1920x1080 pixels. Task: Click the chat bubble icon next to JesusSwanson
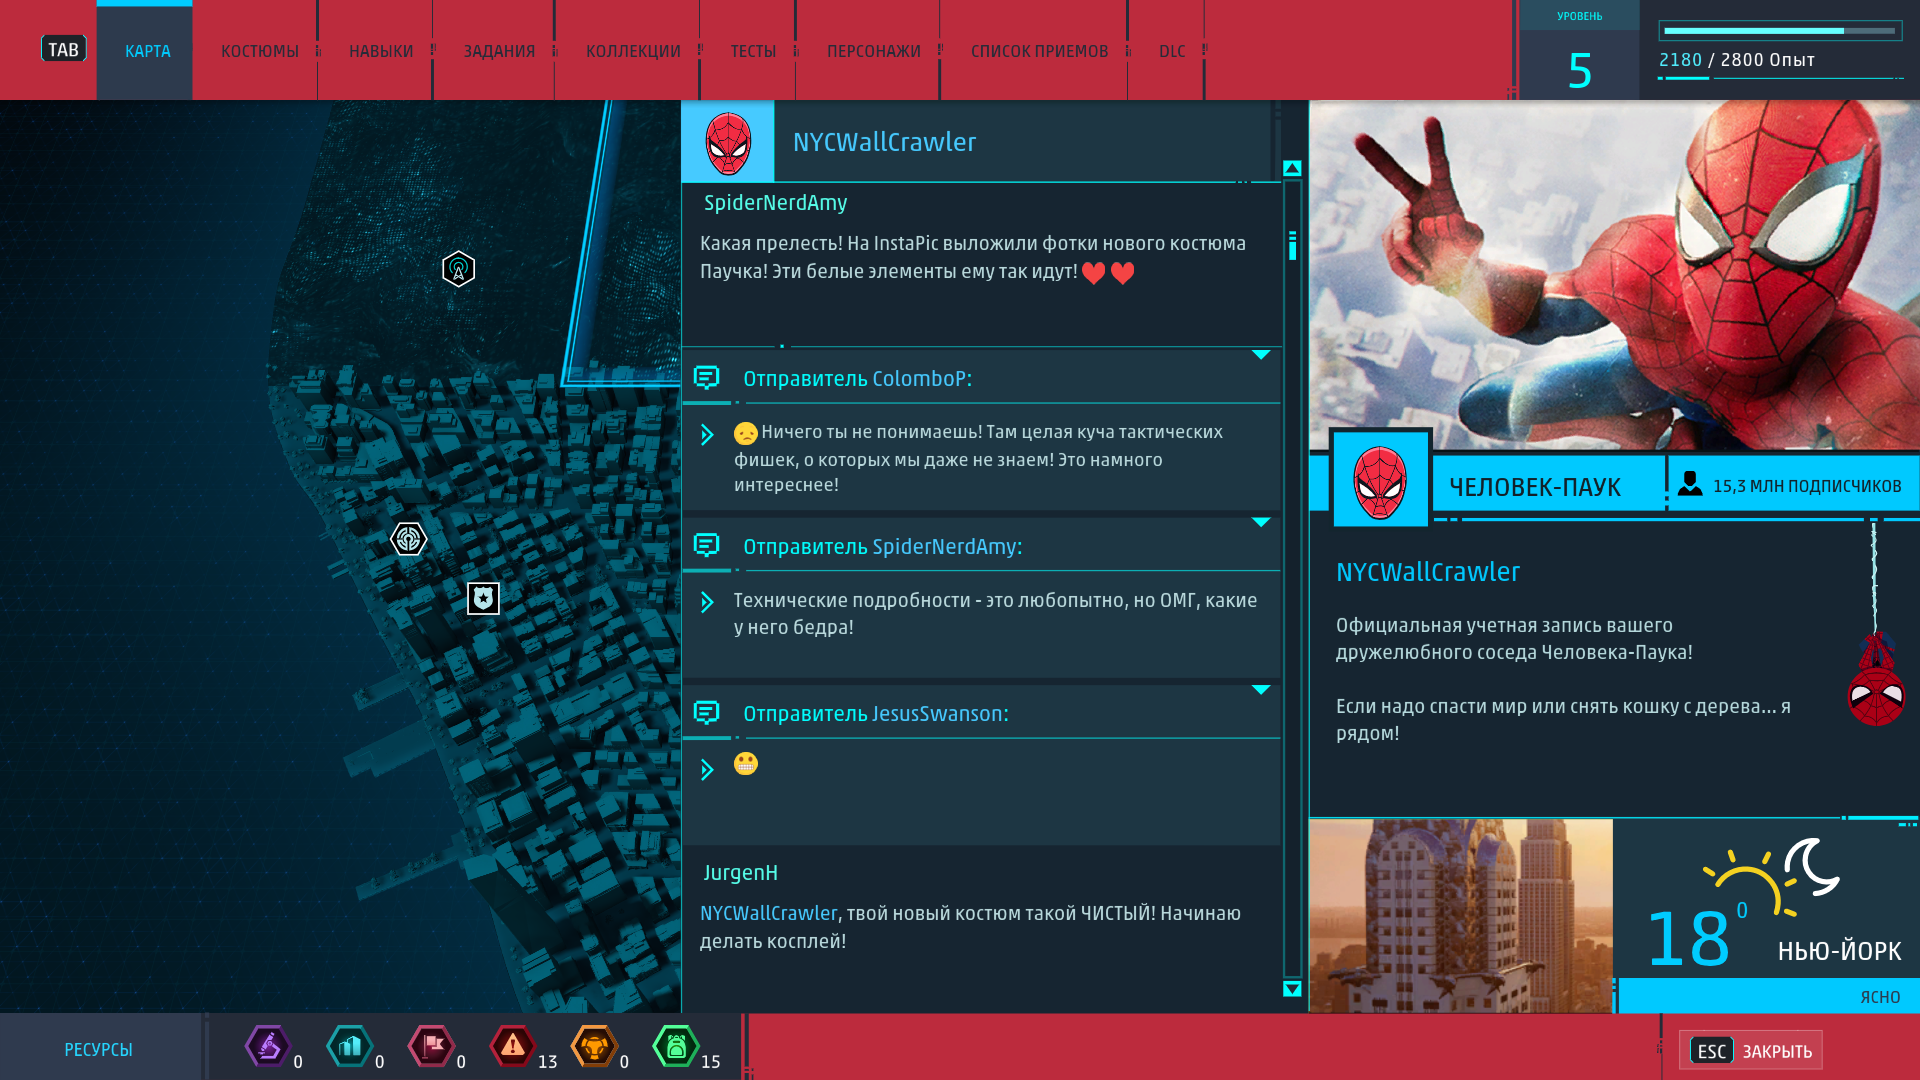[x=706, y=712]
